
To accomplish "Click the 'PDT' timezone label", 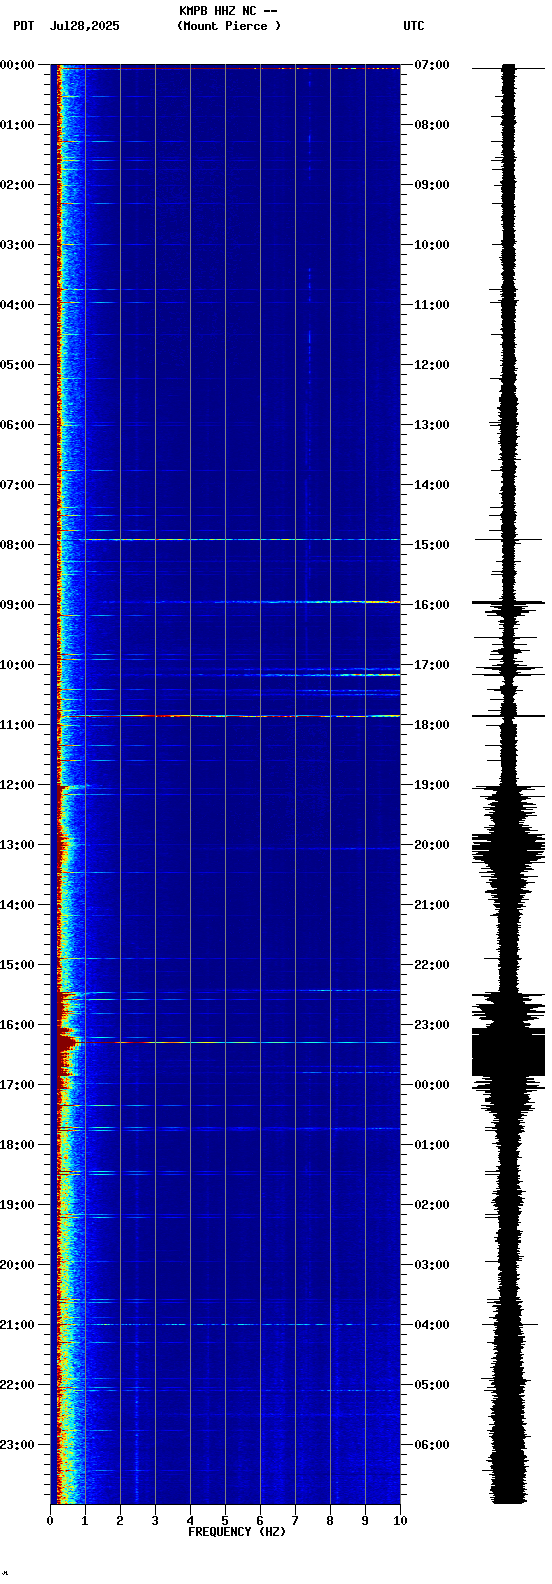I will [x=24, y=26].
